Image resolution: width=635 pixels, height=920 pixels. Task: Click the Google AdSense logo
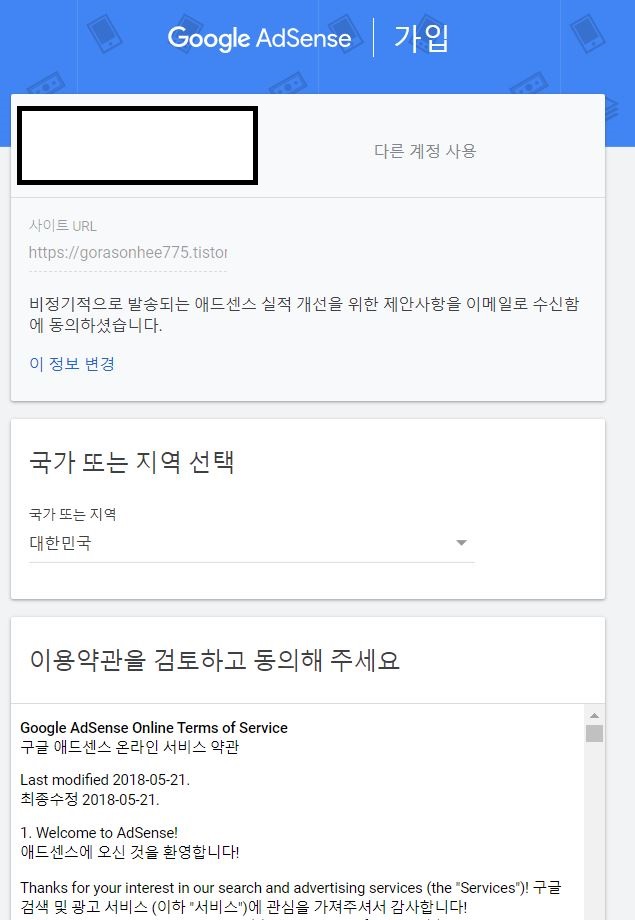coord(259,38)
